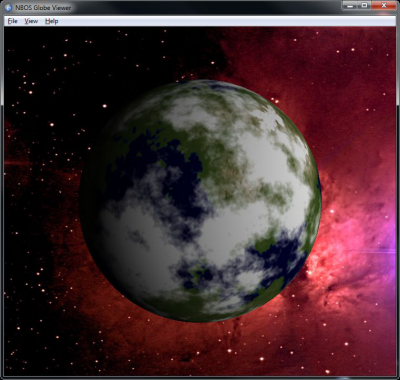400x380 pixels.
Task: Minimize the NEOS Globe Viewer window
Action: pyautogui.click(x=350, y=5)
